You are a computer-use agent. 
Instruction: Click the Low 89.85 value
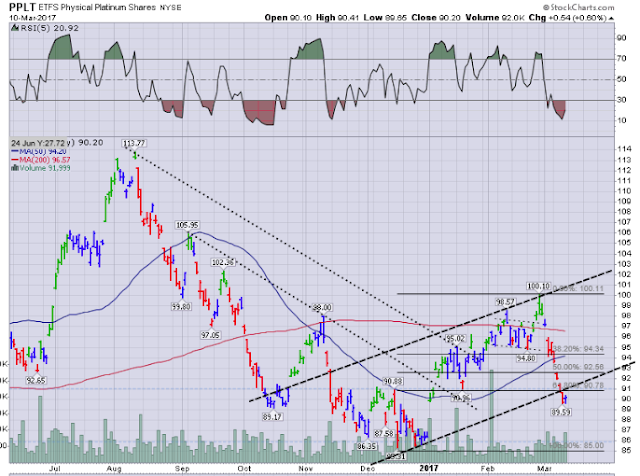(x=385, y=18)
